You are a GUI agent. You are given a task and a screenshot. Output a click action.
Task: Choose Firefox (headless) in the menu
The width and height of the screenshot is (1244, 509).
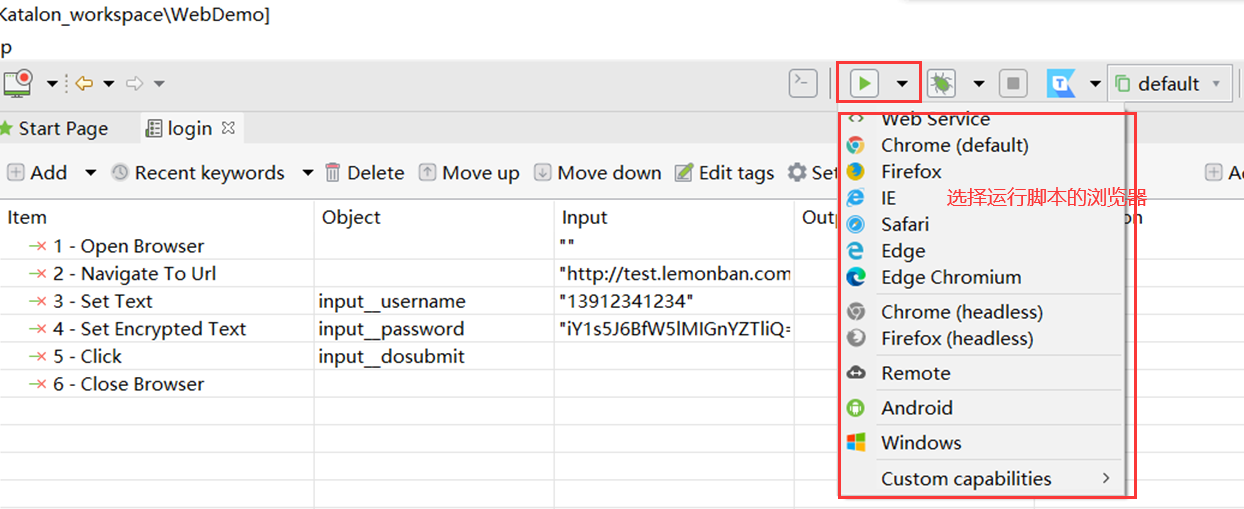point(956,339)
